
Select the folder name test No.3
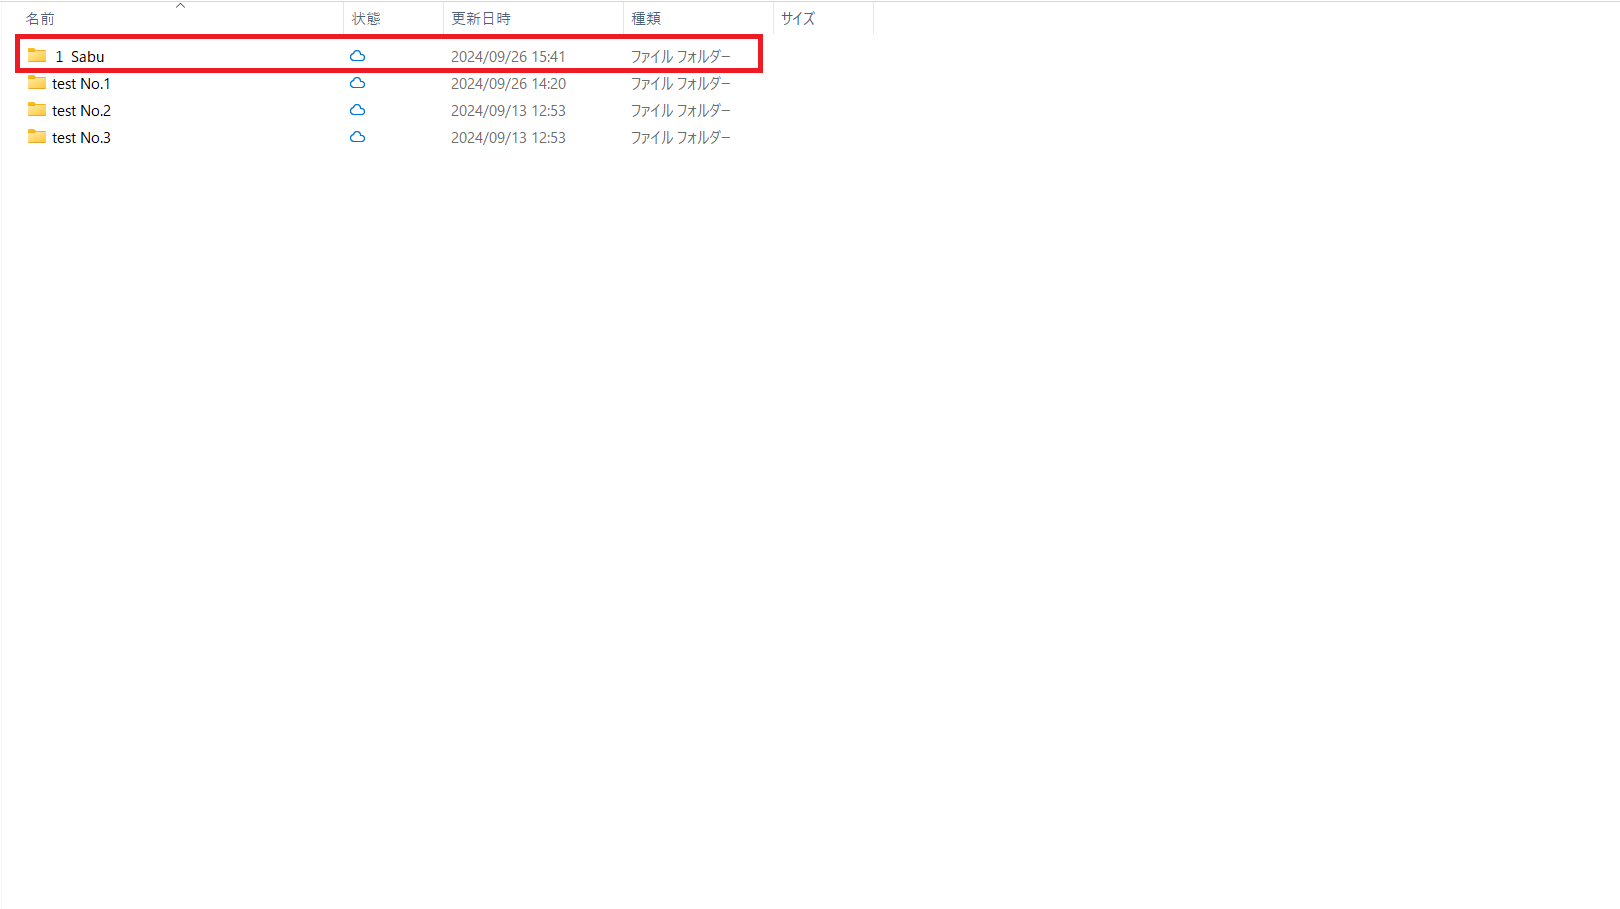[81, 137]
